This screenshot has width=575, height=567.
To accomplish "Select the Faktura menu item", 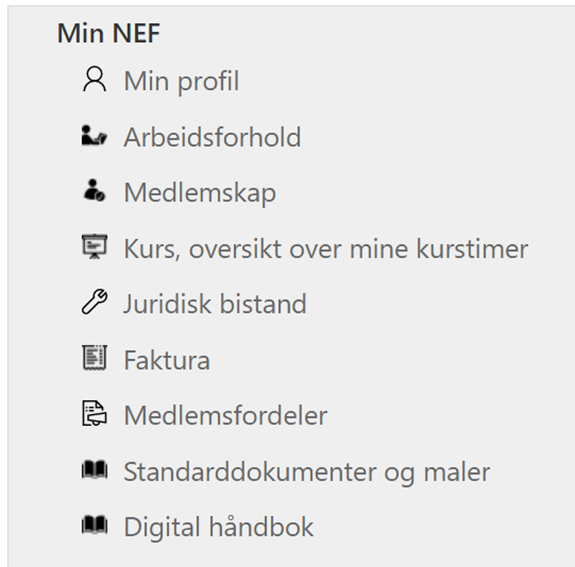I will tap(167, 360).
